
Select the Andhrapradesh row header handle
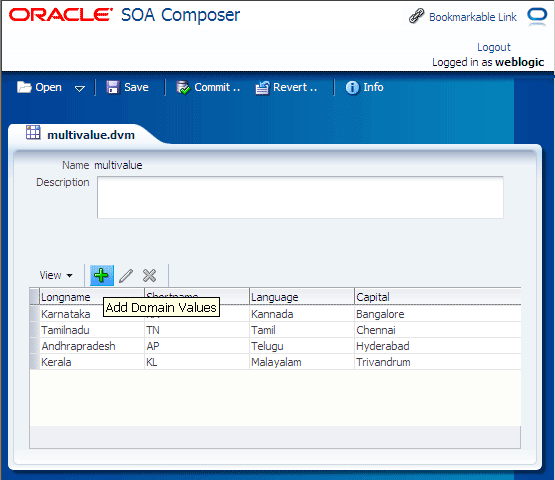[x=34, y=345]
